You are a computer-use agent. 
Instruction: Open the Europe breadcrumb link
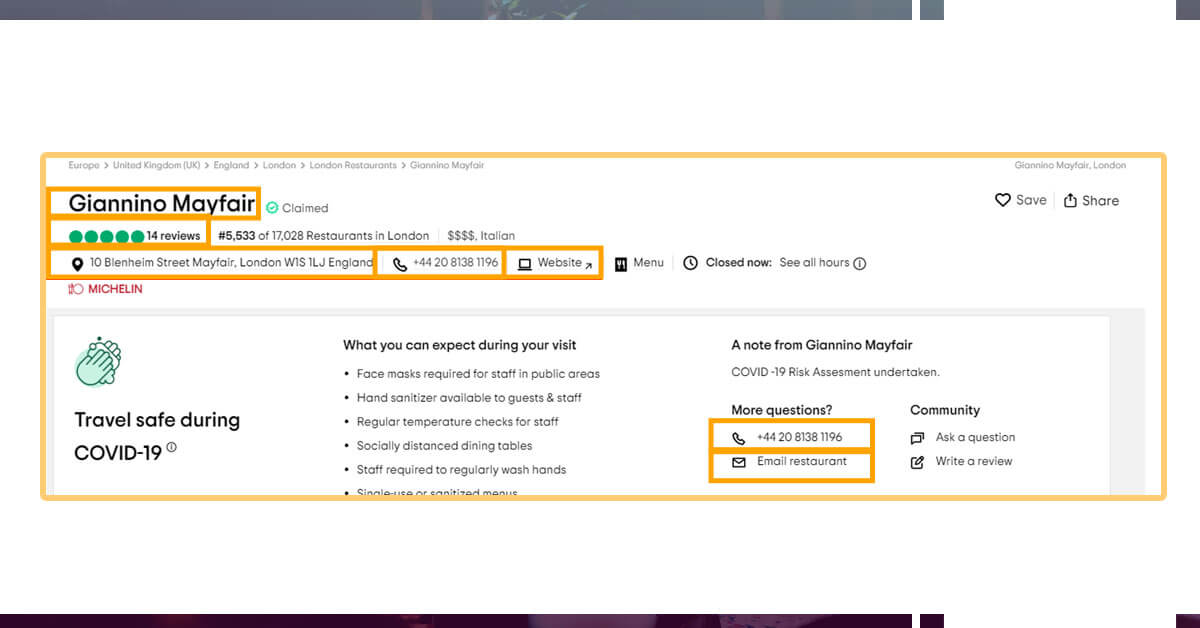tap(84, 165)
